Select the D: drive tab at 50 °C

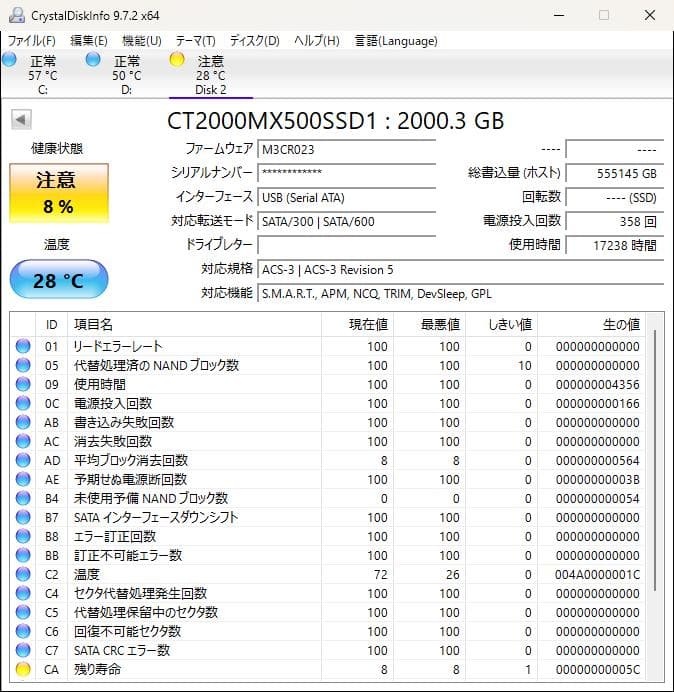[126, 74]
